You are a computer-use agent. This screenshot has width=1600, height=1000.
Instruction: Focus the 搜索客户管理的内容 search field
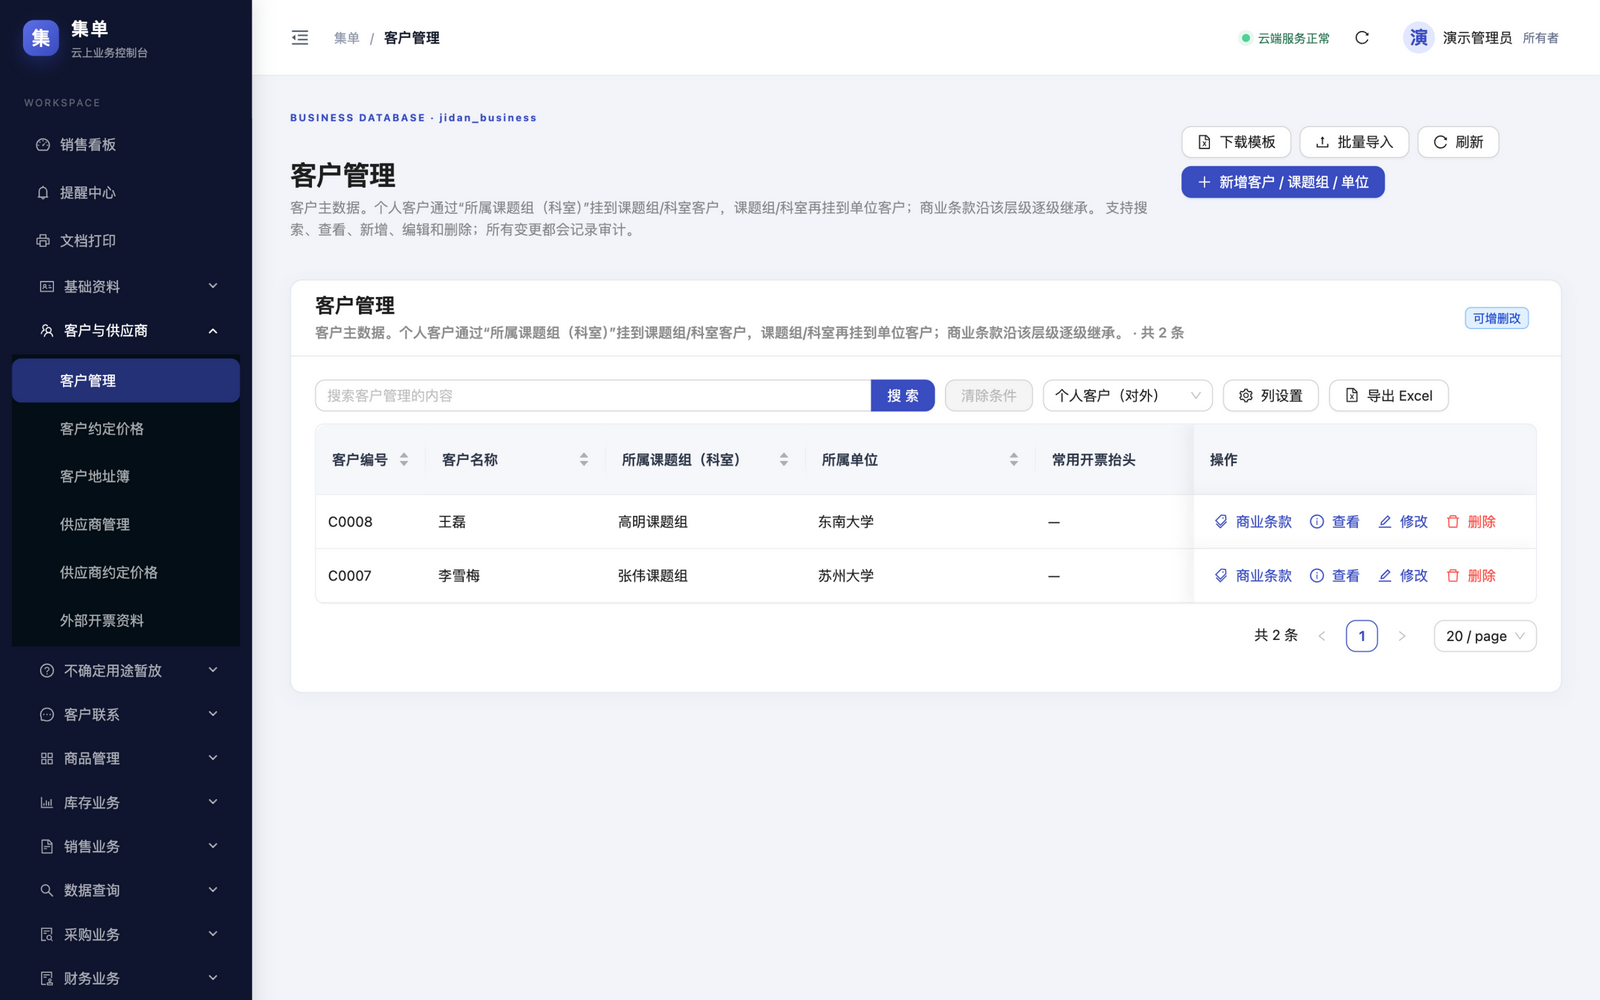(593, 396)
